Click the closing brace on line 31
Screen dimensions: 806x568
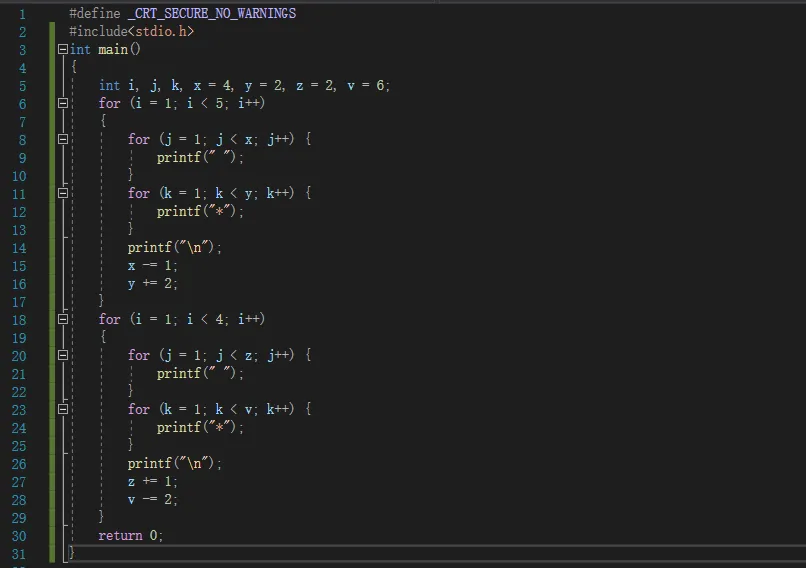pos(72,553)
